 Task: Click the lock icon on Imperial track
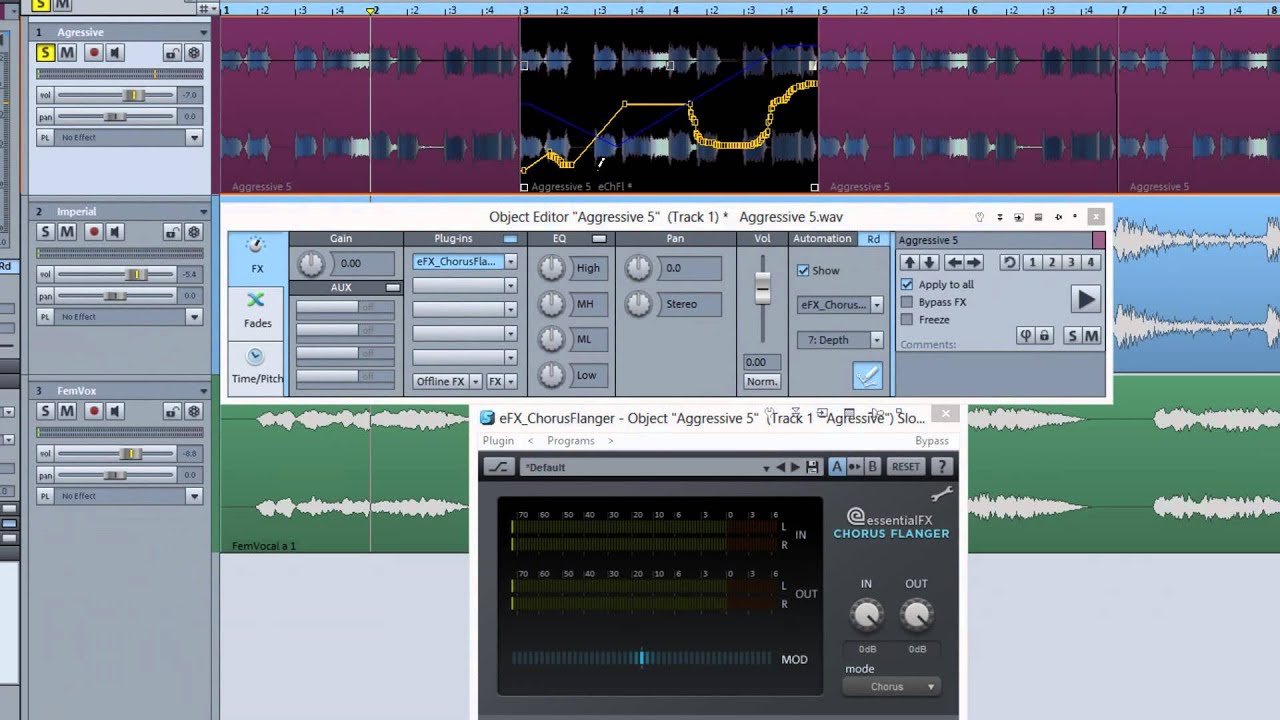click(172, 232)
